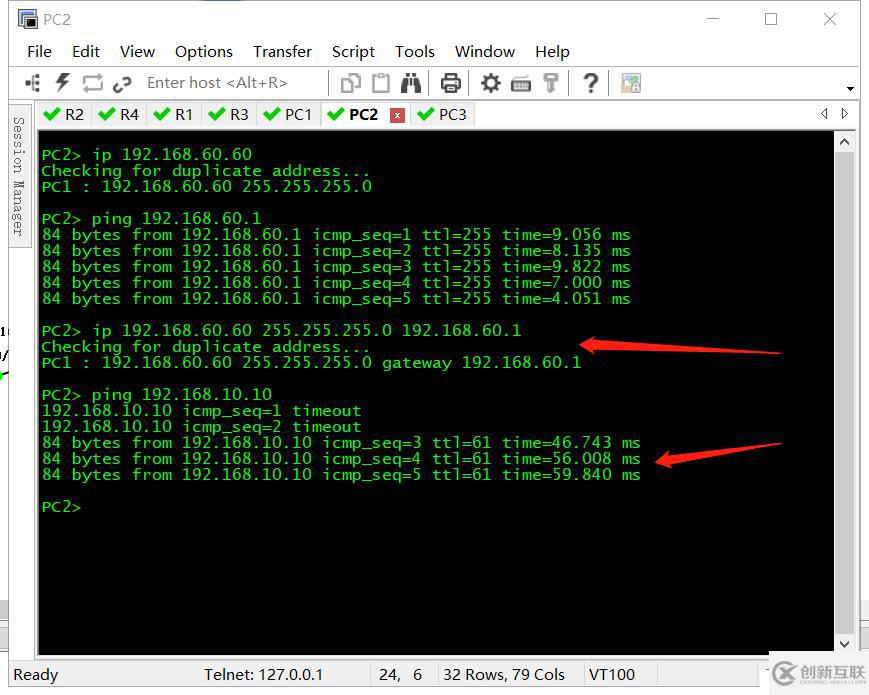Switch to the PC3 session tab
Viewport: 869px width, 695px height.
(442, 115)
